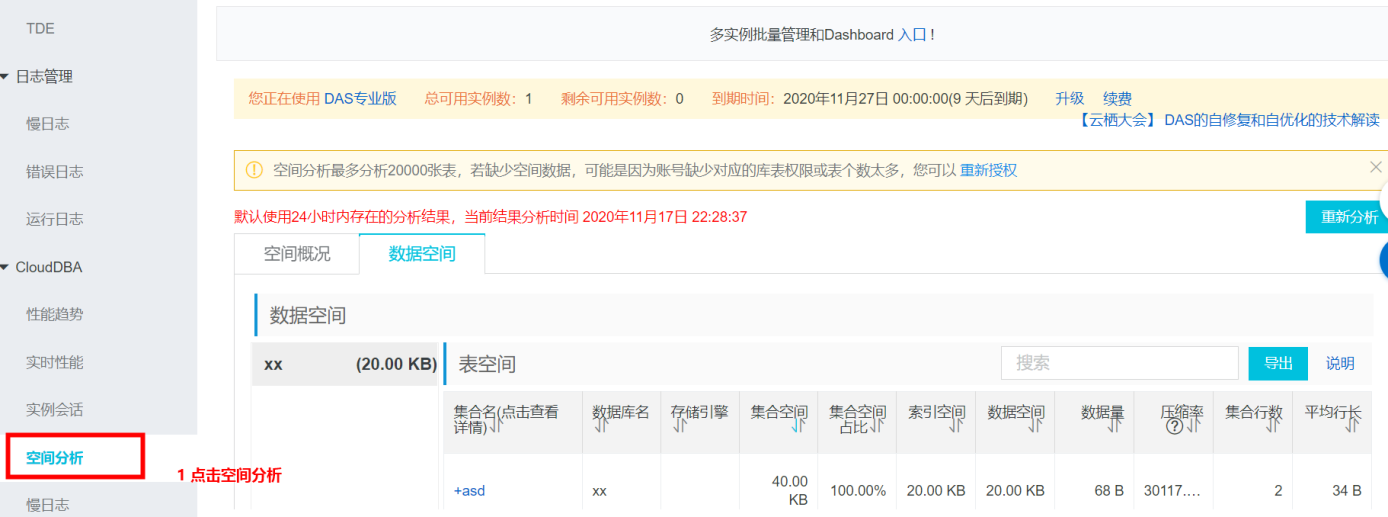The height and width of the screenshot is (517, 1388).
Task: Open 实例会话 in the sidebar
Action: click(x=54, y=409)
